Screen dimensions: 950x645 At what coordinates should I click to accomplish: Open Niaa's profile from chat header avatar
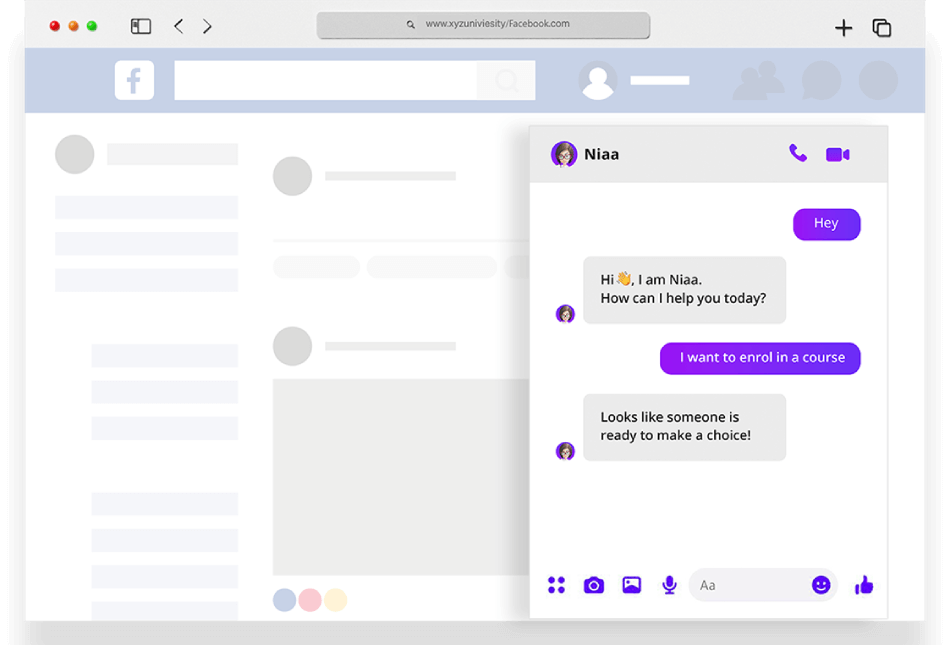coord(564,154)
